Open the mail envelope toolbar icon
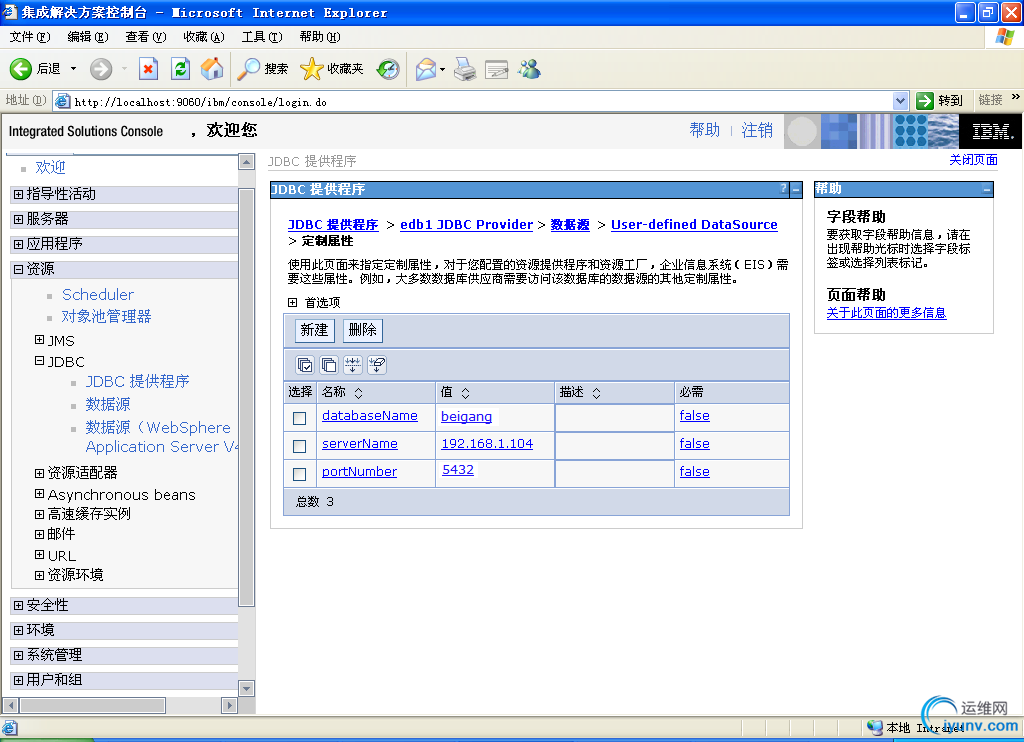The image size is (1024, 742). pos(426,69)
